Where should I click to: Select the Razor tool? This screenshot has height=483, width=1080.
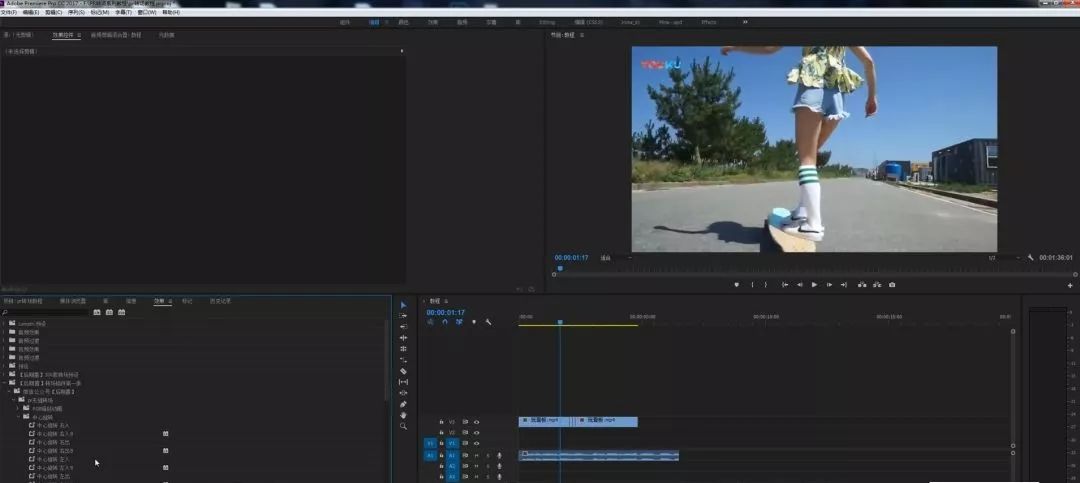(403, 371)
